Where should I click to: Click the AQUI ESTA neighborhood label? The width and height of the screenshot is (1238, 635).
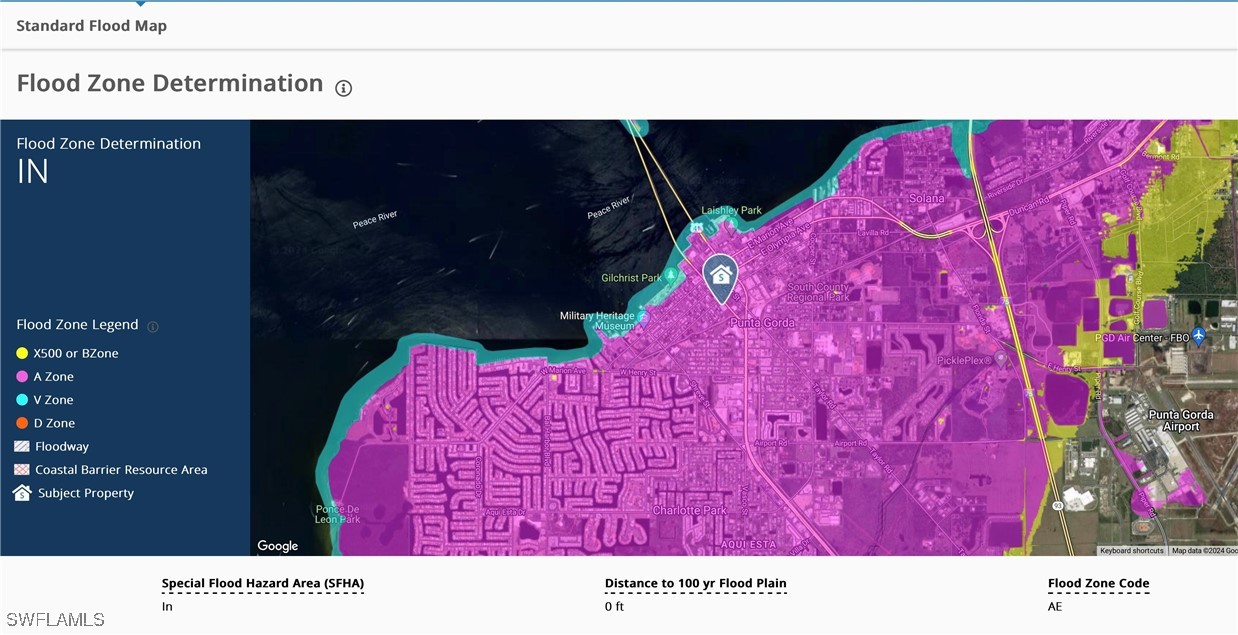pyautogui.click(x=748, y=545)
